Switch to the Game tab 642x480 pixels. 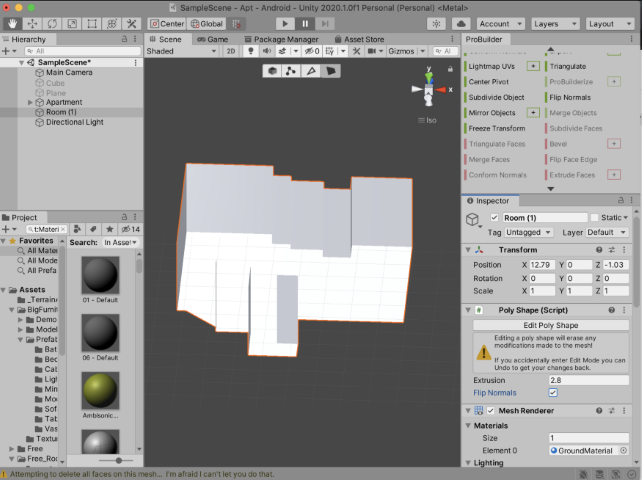click(x=213, y=39)
